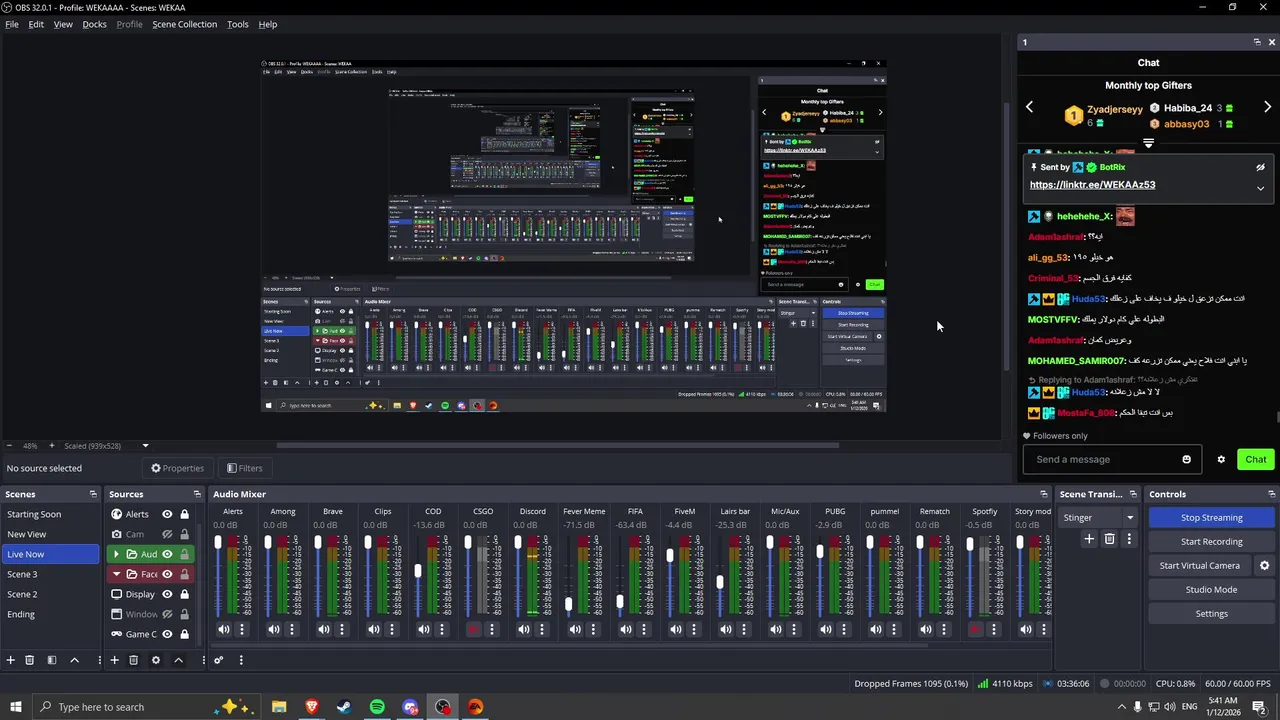Viewport: 1280px width, 720px height.
Task: Mute the Discord audio channel
Action: (524, 629)
